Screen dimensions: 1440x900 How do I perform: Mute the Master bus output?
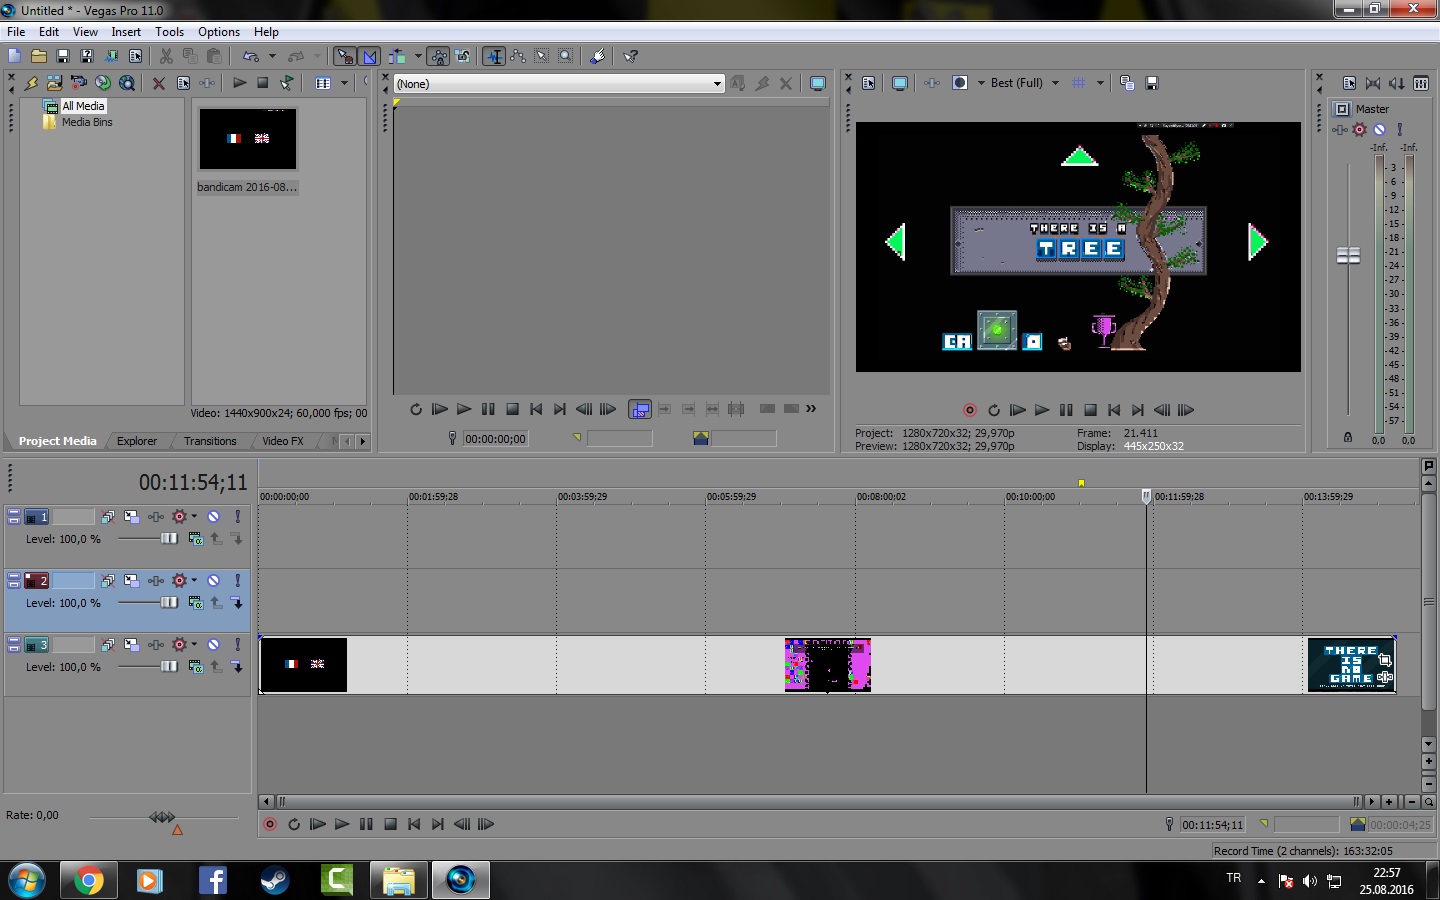(x=1379, y=129)
